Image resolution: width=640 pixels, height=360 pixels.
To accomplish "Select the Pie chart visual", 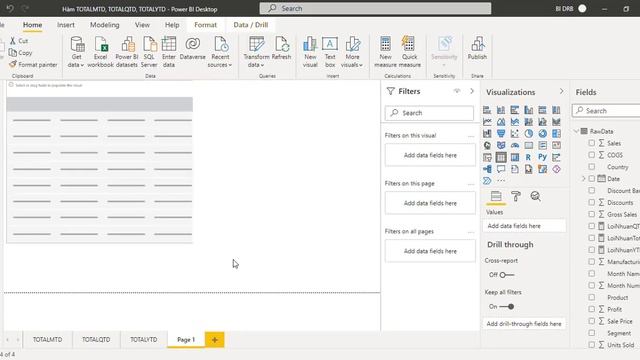I will [x=528, y=133].
